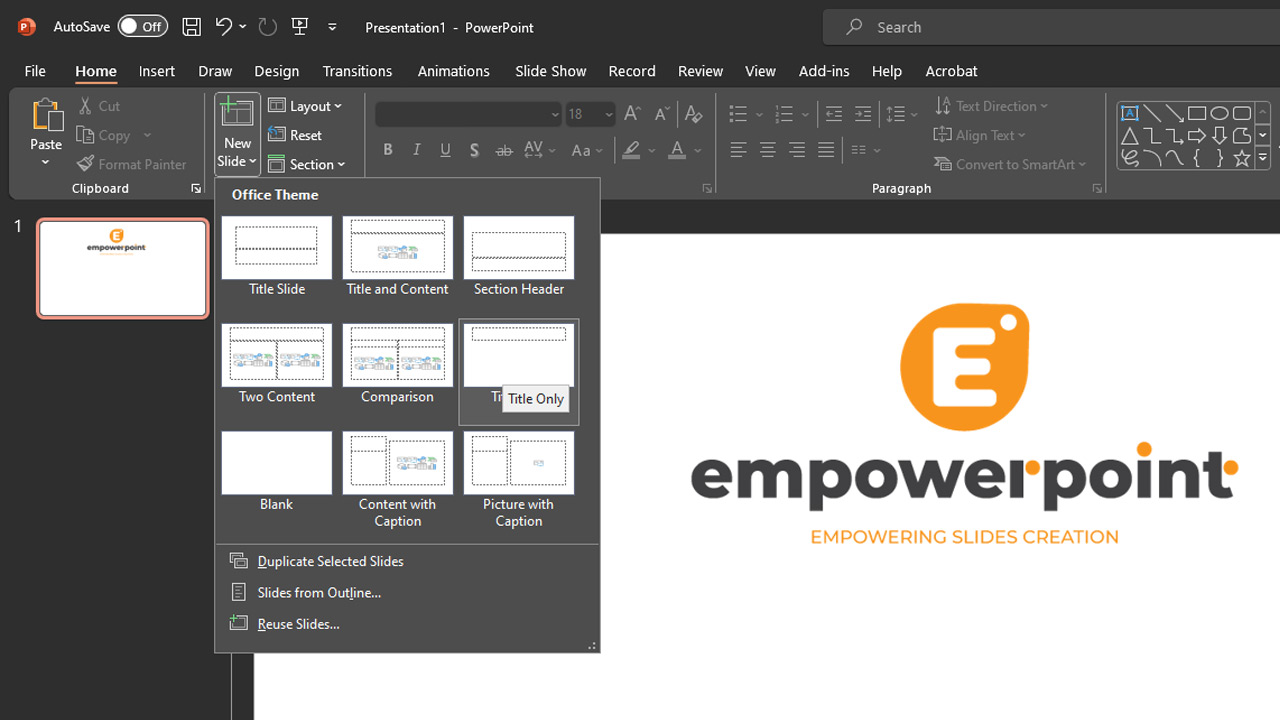The image size is (1280, 720).
Task: Open the font size dropdown
Action: (x=609, y=114)
